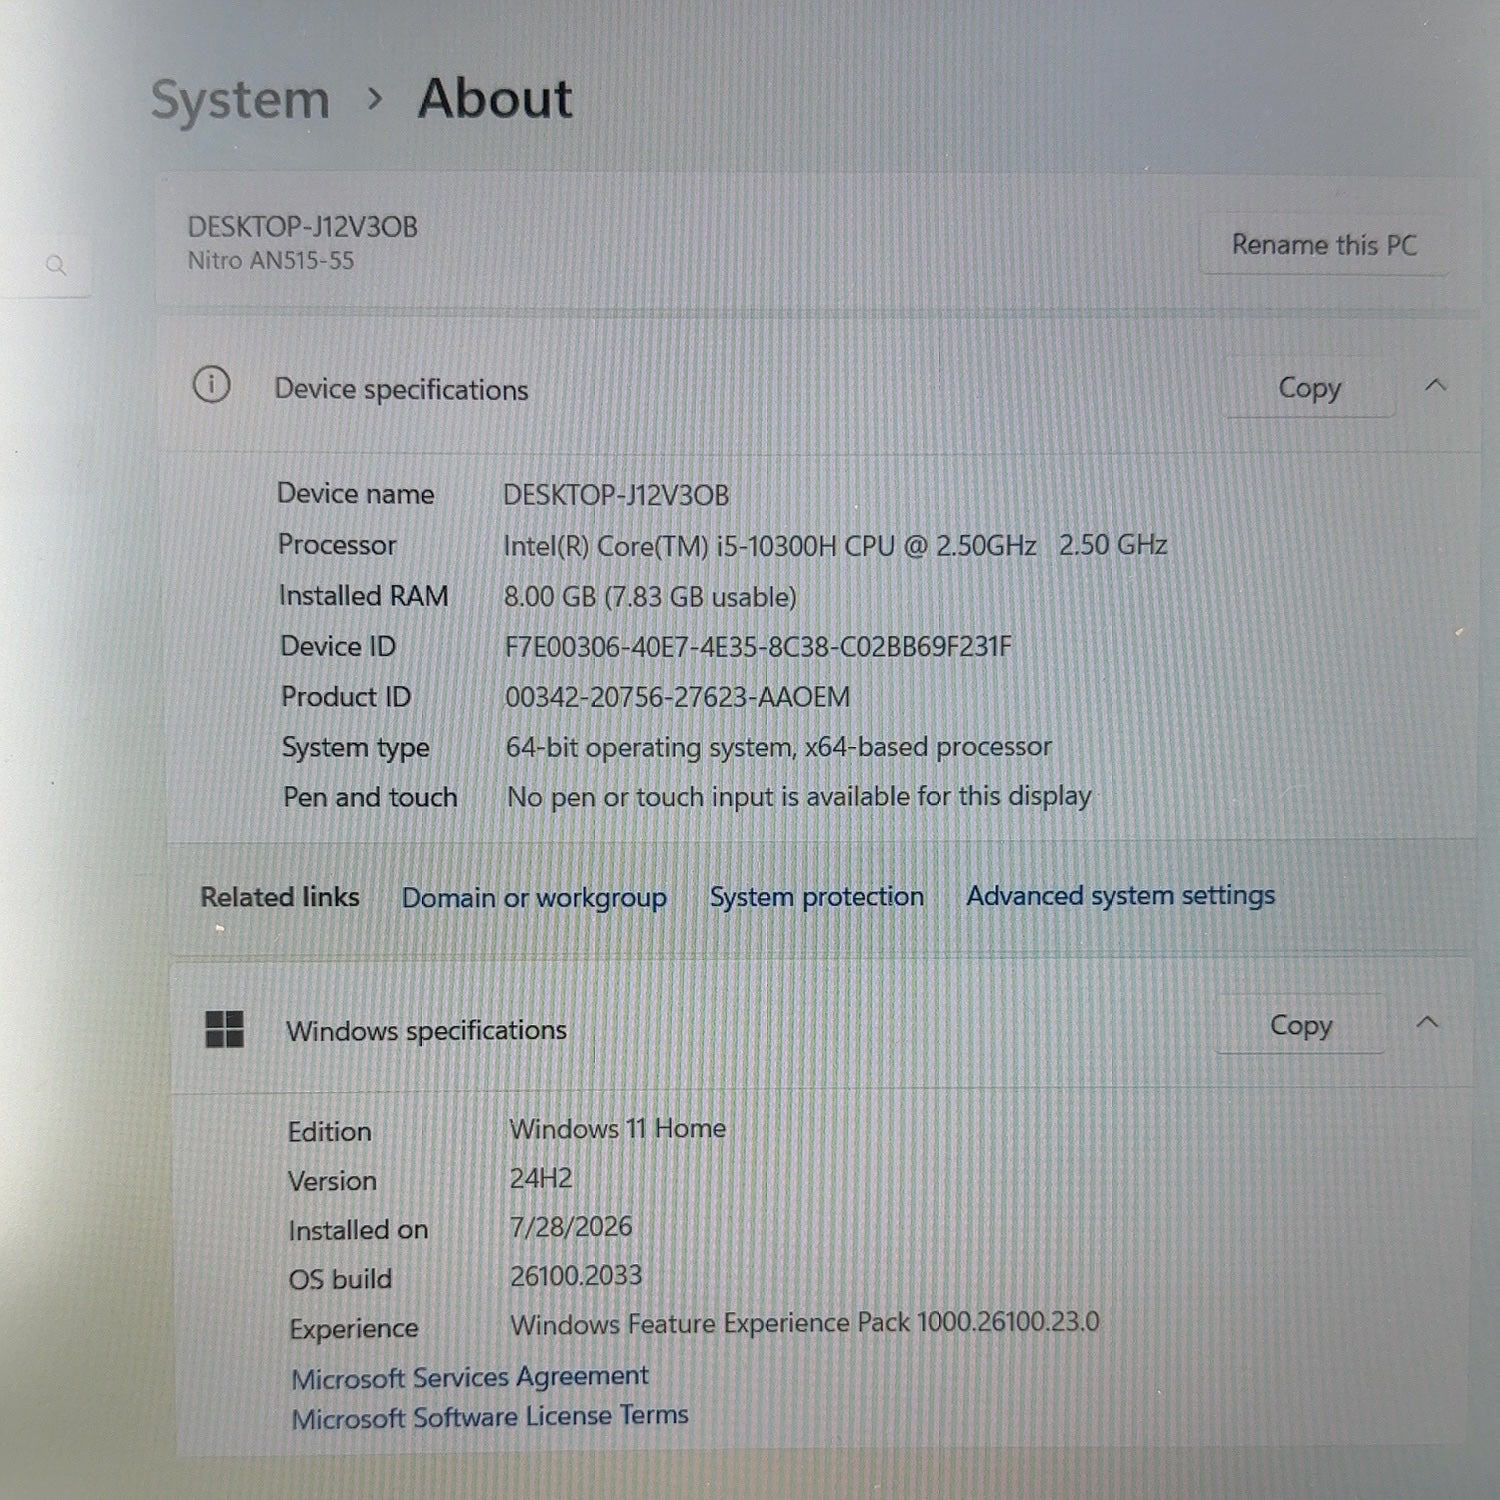Click the About breadcrumb title
This screenshot has height=1500, width=1500.
(495, 99)
